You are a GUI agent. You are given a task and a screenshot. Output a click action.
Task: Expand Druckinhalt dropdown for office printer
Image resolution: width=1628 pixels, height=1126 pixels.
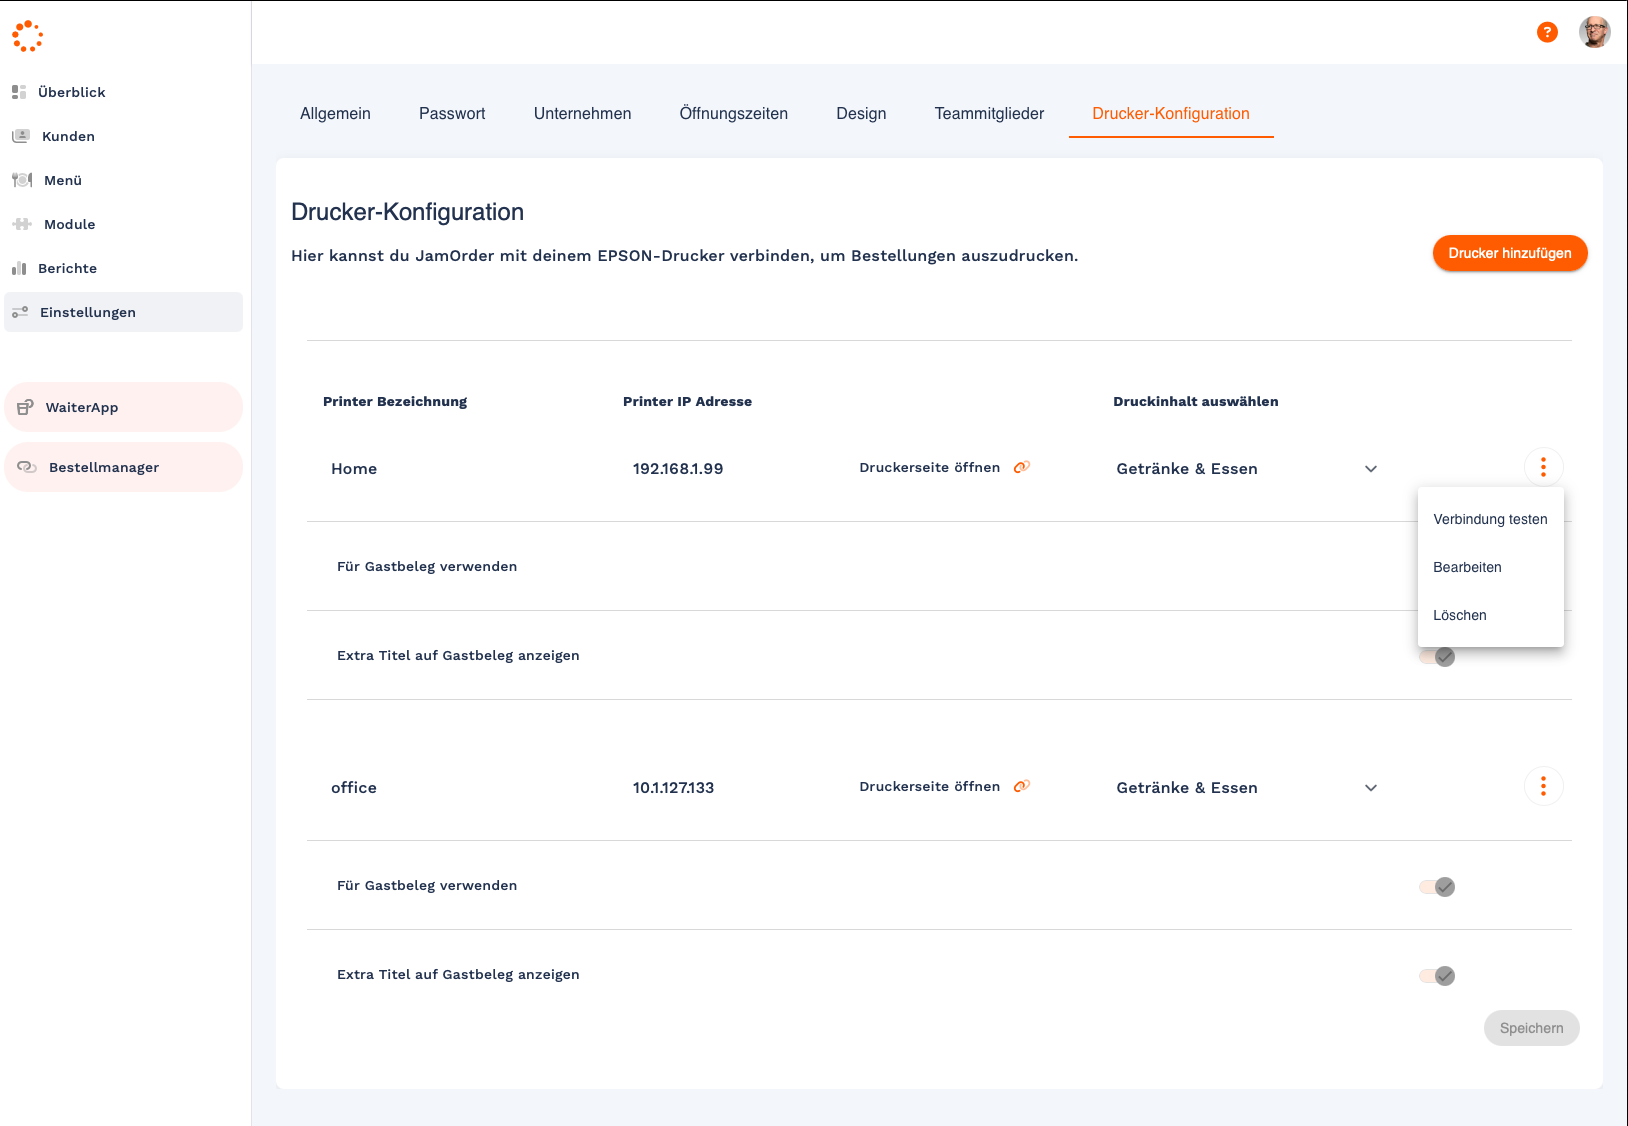1370,788
